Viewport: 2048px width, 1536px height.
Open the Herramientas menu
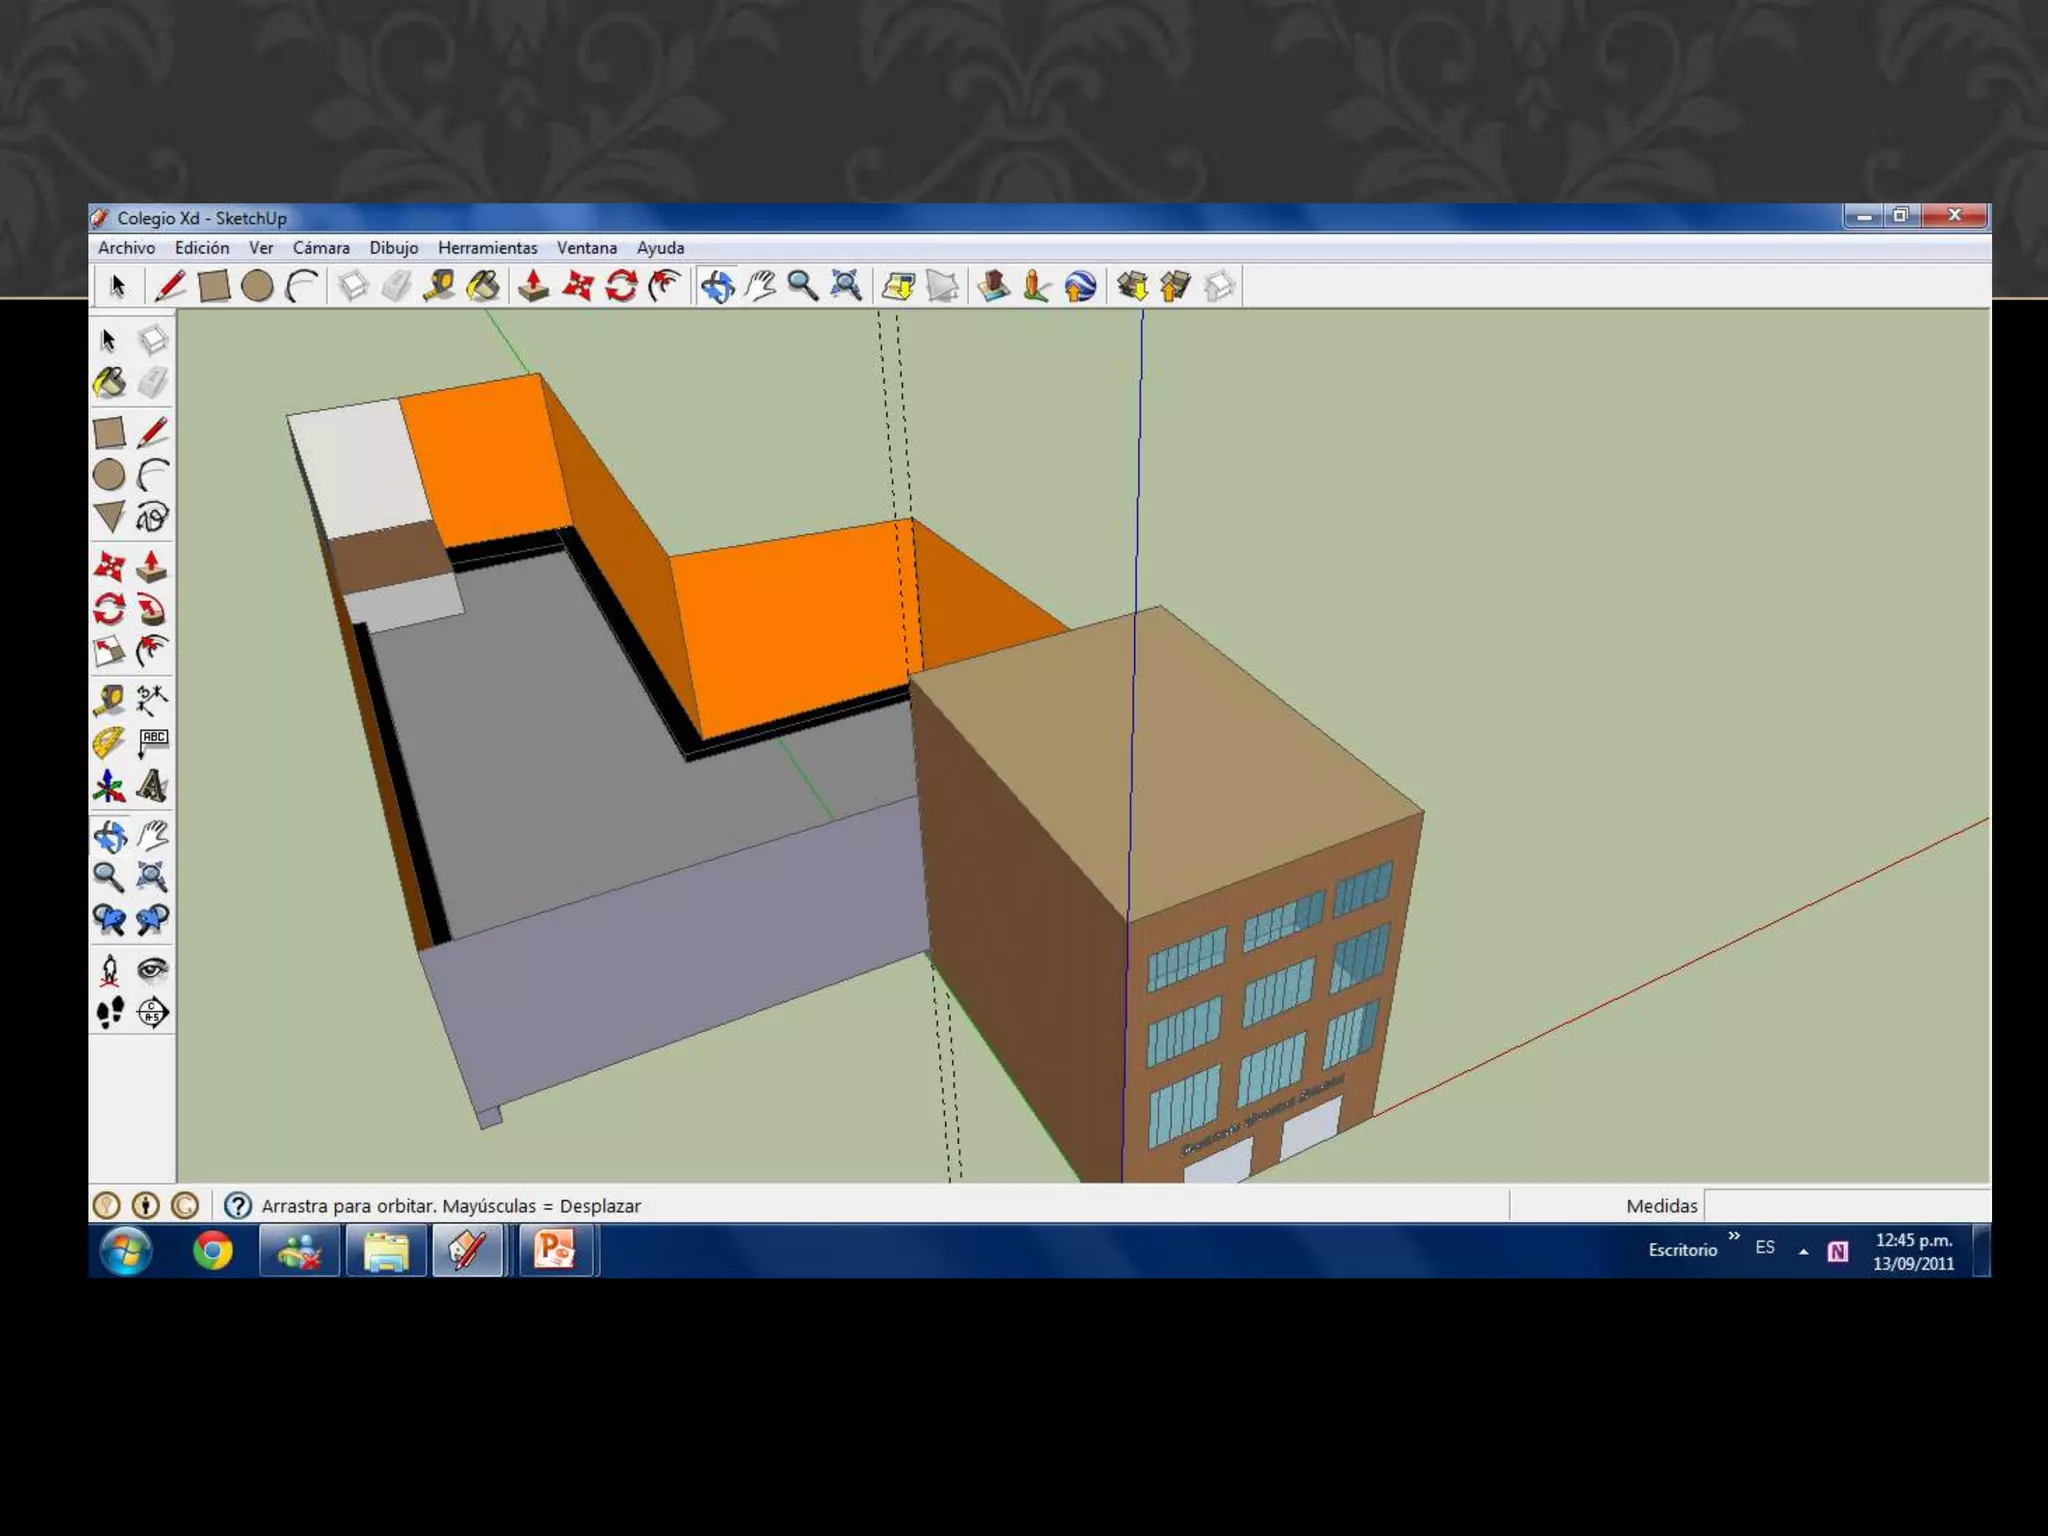click(487, 248)
